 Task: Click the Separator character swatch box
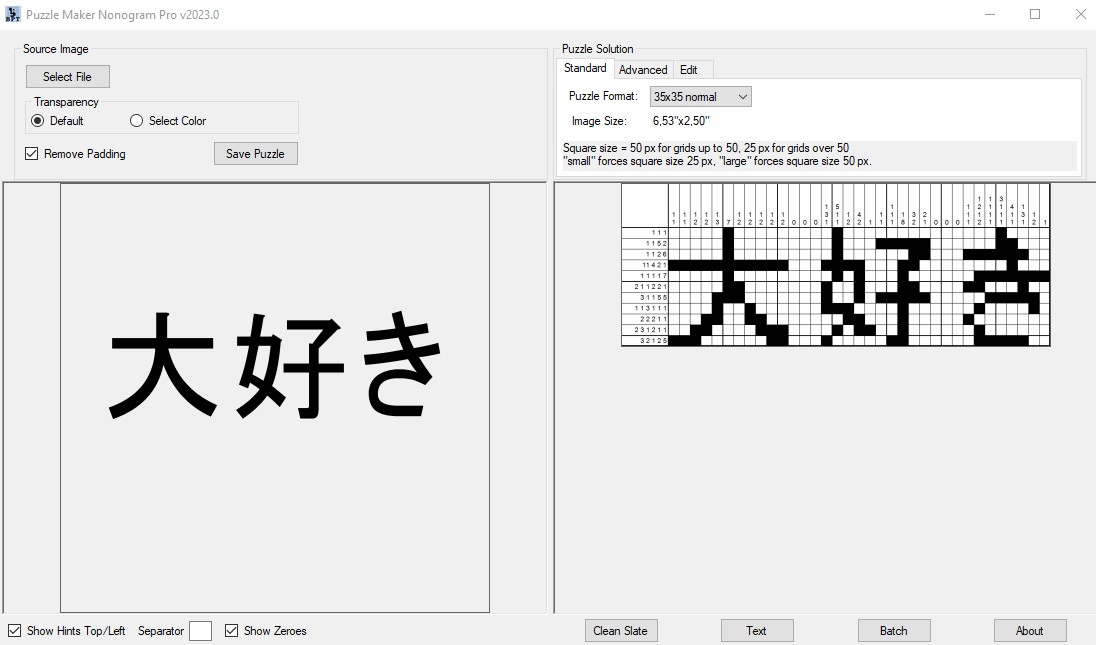(201, 630)
